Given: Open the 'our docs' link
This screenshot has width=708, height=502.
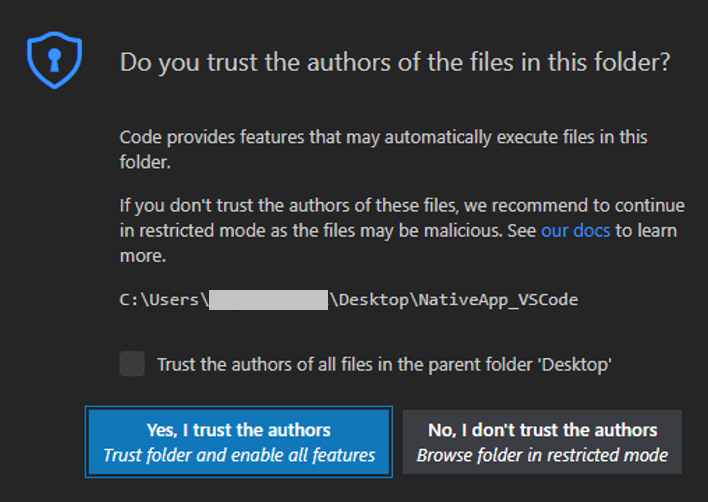Looking at the screenshot, I should 575,231.
